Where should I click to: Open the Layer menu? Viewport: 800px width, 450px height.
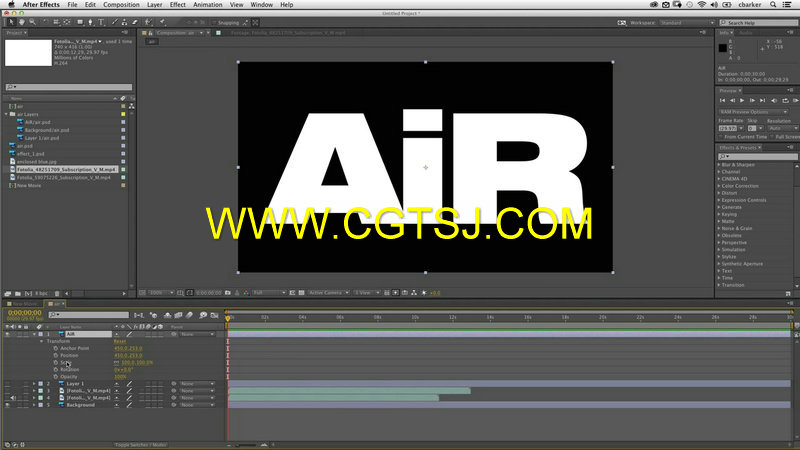pos(155,5)
